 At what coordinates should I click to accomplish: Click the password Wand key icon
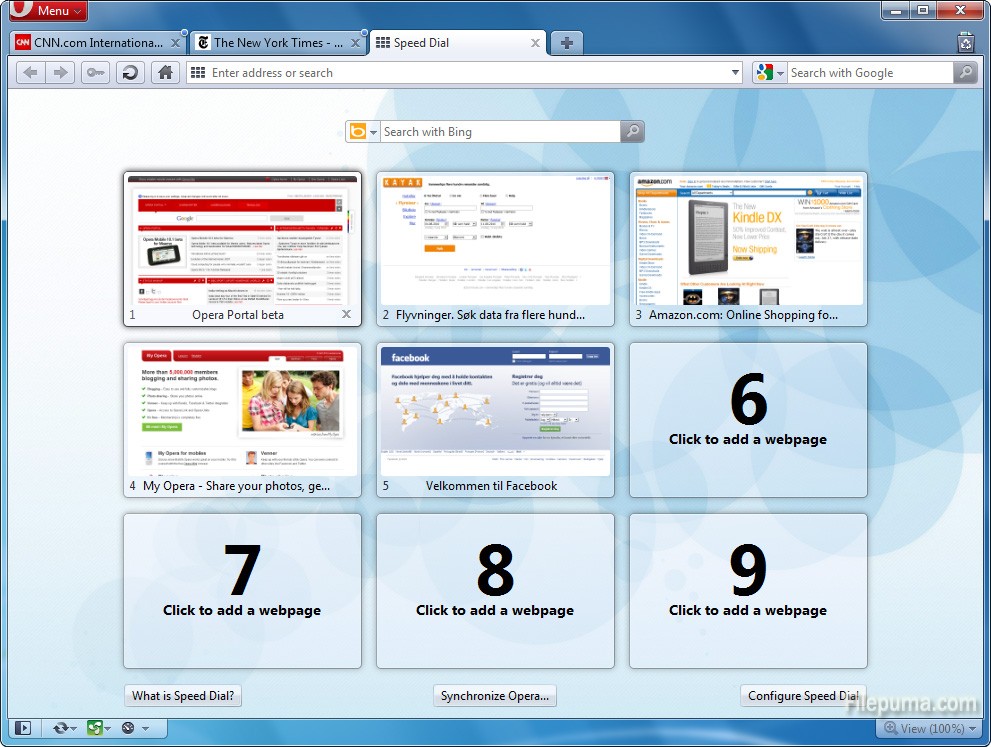95,72
